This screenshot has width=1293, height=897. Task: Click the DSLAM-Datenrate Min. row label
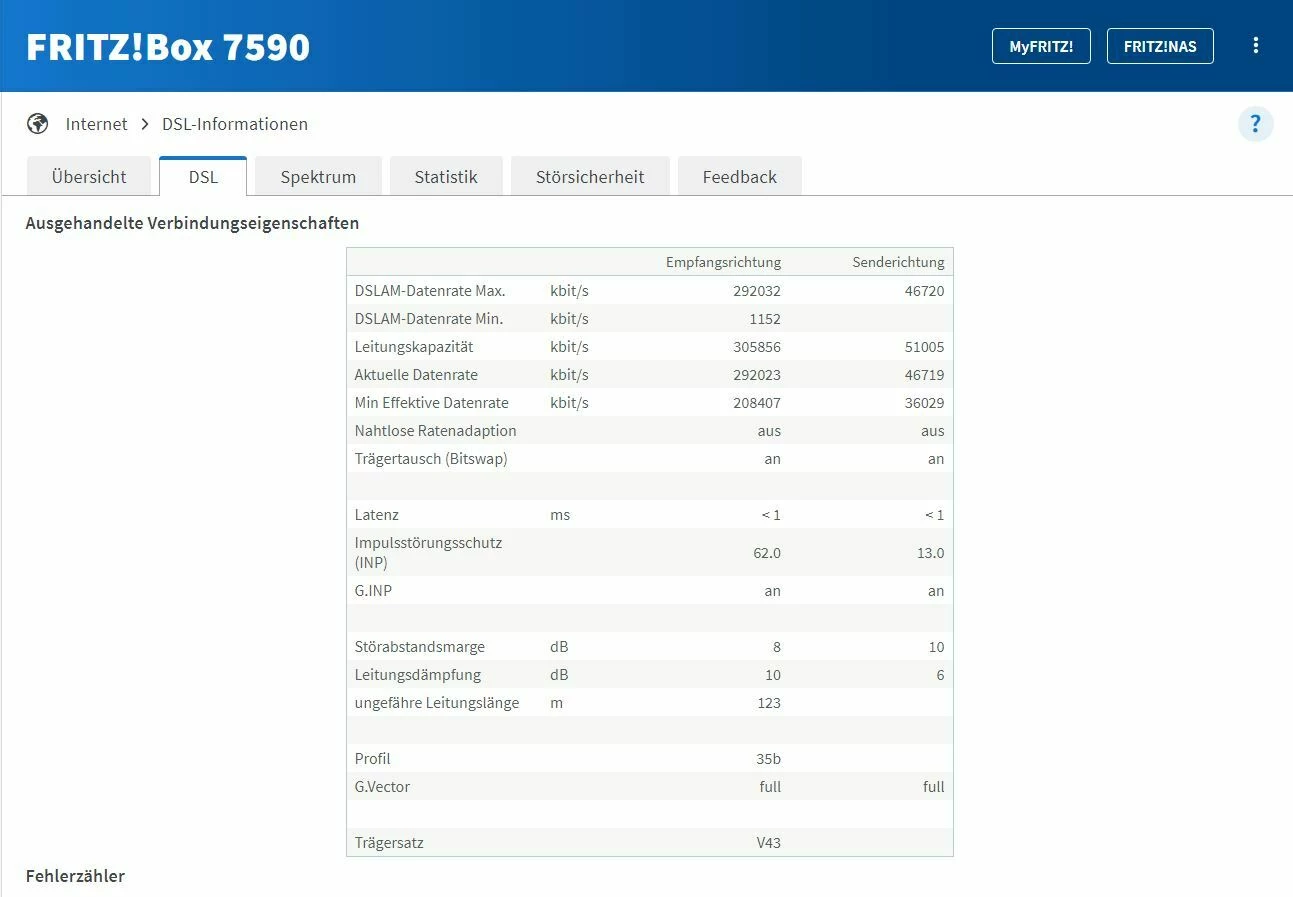click(429, 319)
